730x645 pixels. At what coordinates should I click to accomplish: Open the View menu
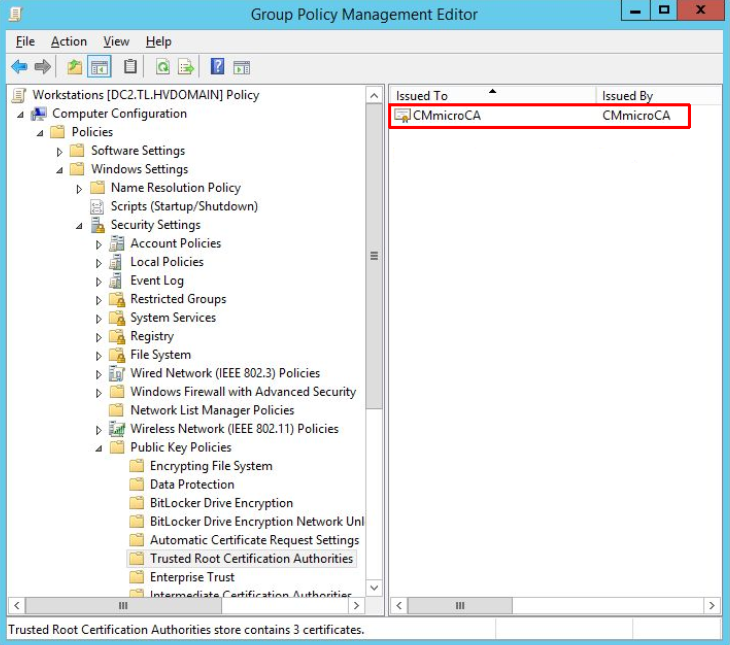(116, 41)
